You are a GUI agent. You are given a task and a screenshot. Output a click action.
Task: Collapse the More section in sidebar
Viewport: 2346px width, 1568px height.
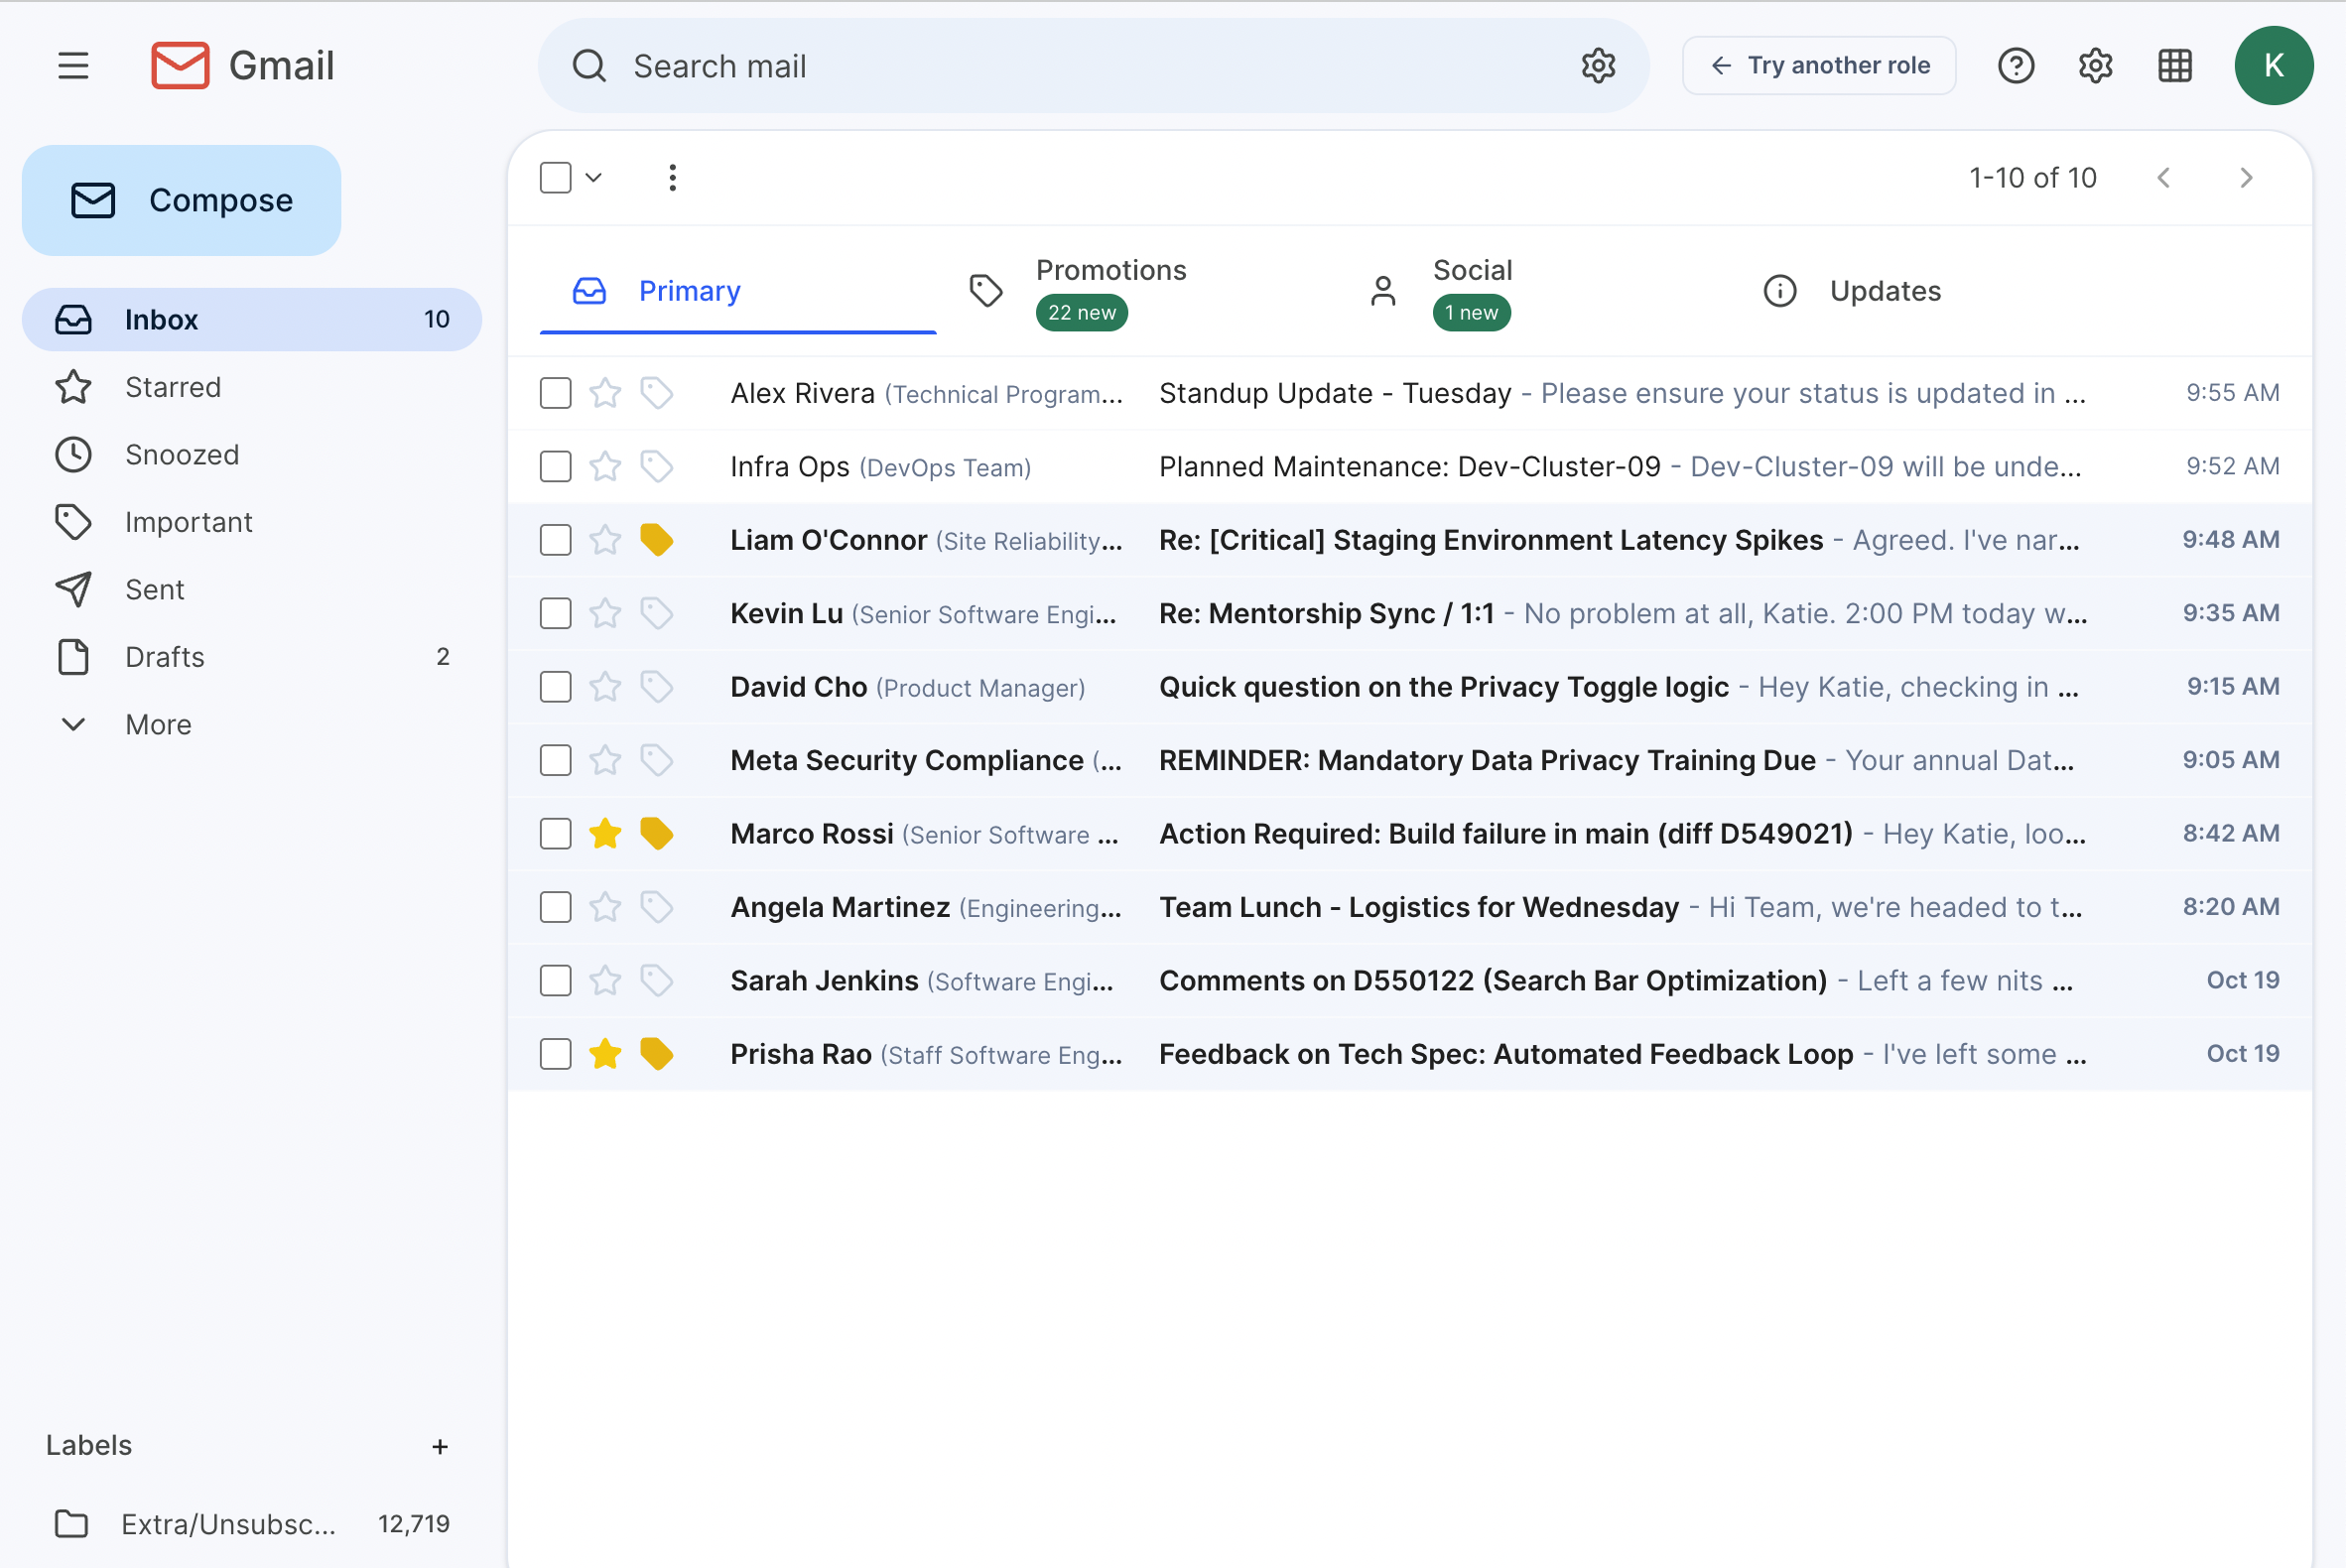click(x=73, y=724)
